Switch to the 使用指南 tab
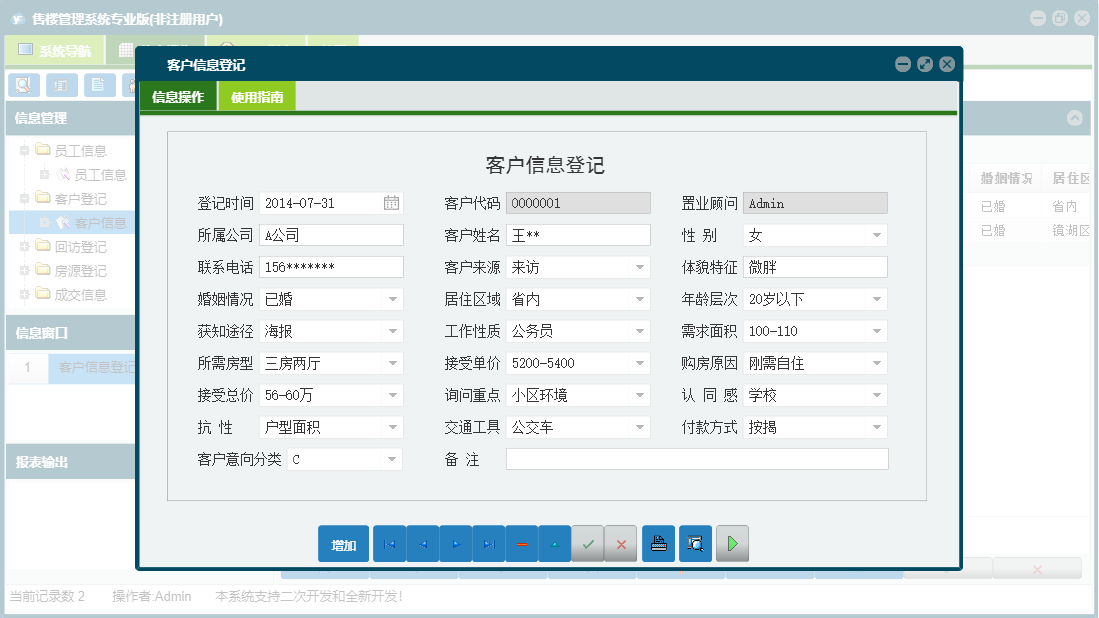The image size is (1099, 618). coord(259,96)
